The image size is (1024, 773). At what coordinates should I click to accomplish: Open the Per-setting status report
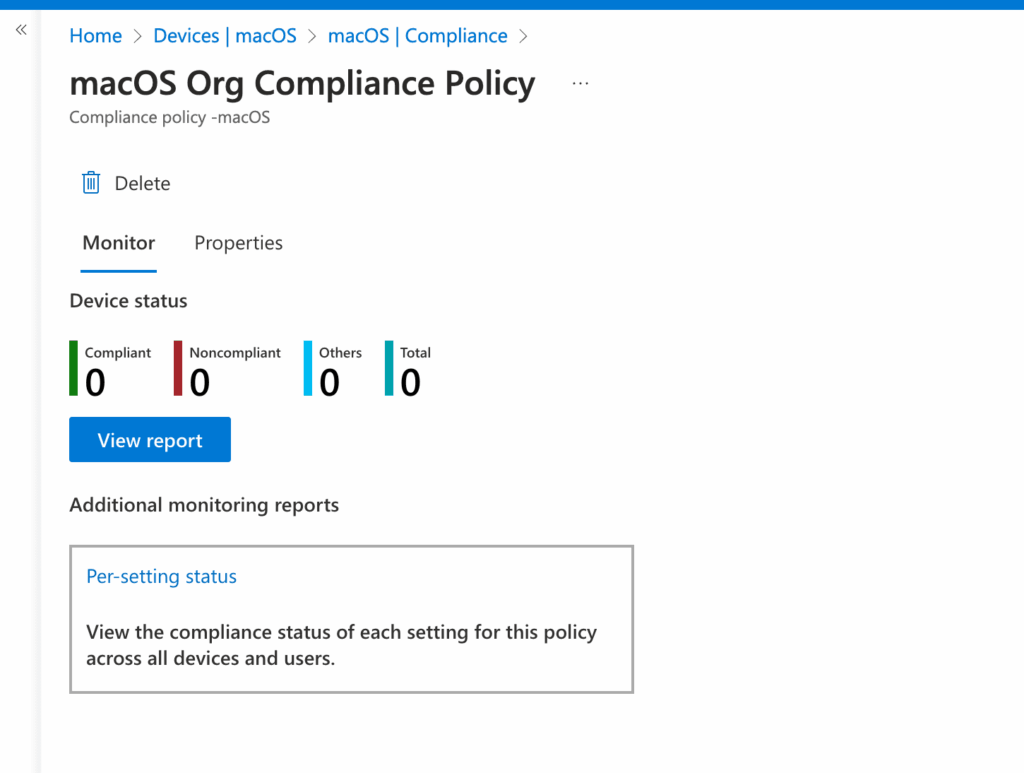[x=161, y=576]
